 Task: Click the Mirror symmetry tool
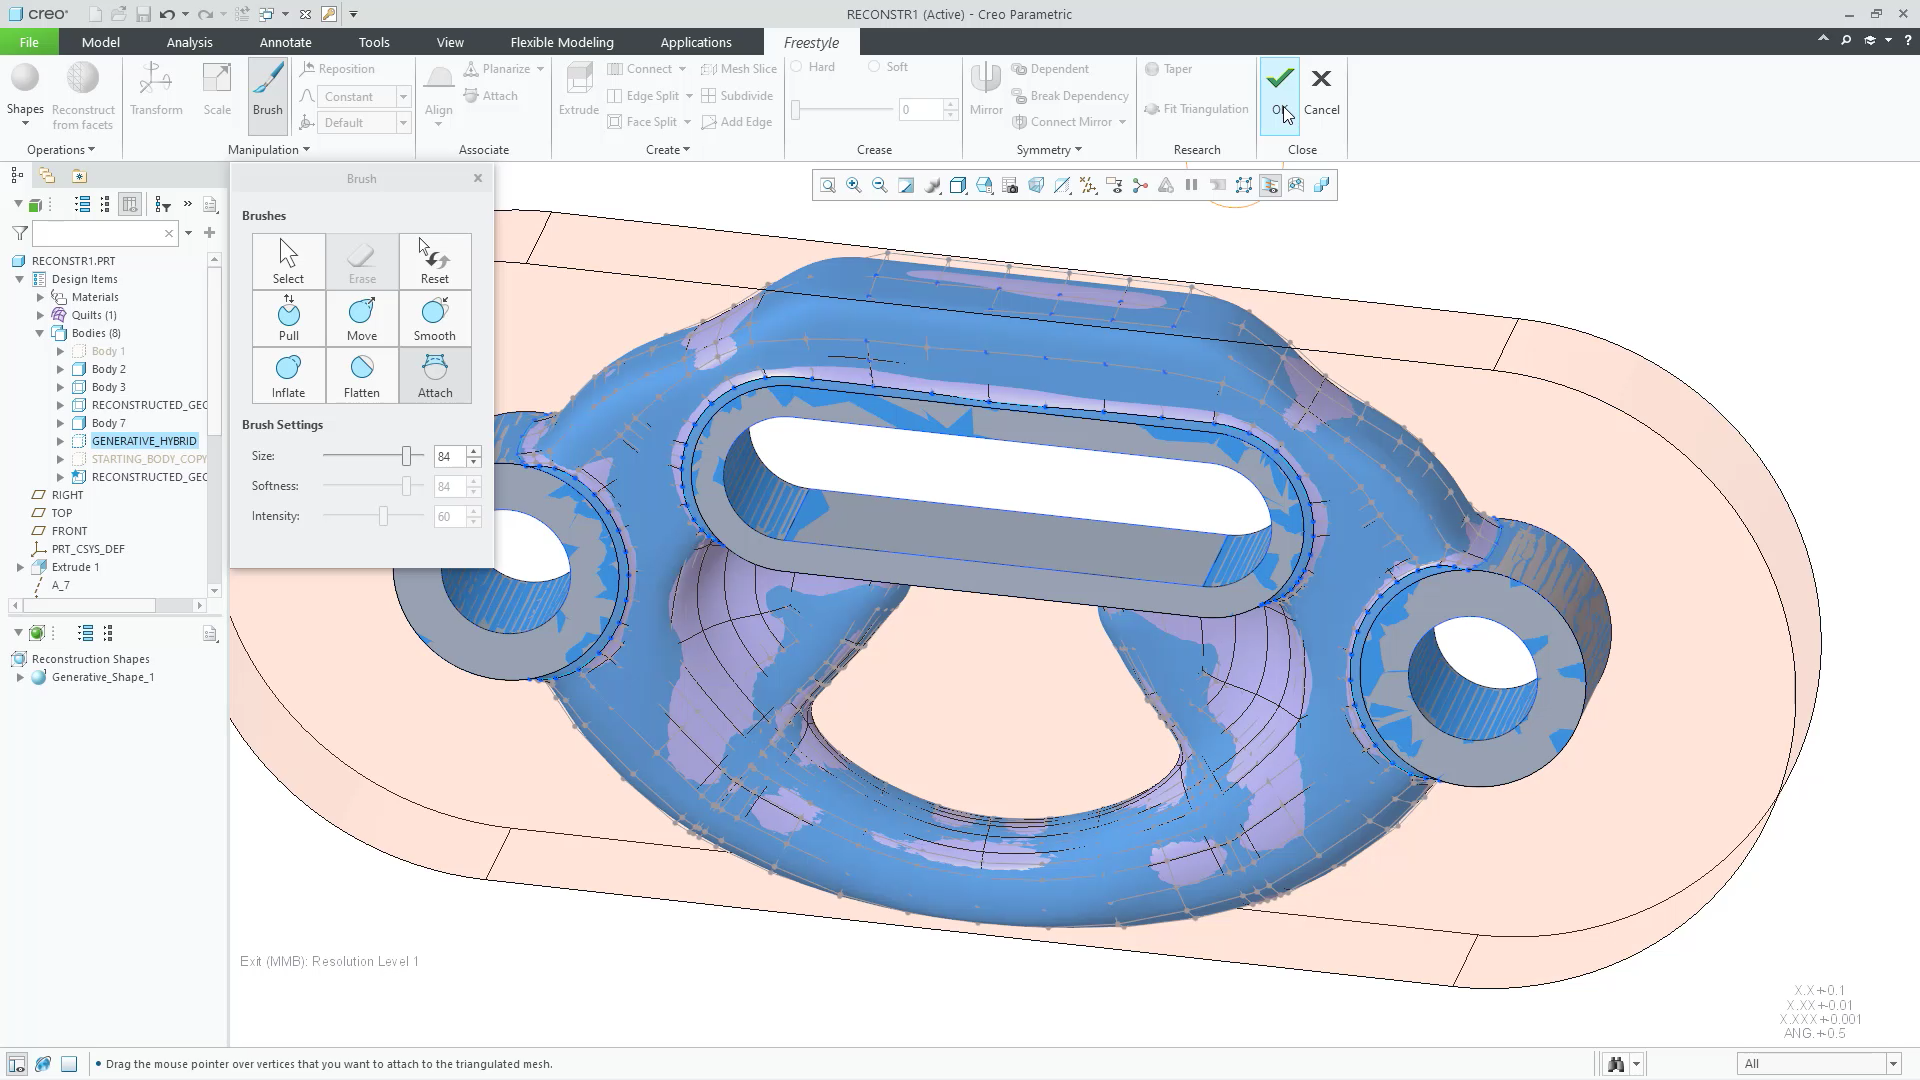[x=986, y=89]
